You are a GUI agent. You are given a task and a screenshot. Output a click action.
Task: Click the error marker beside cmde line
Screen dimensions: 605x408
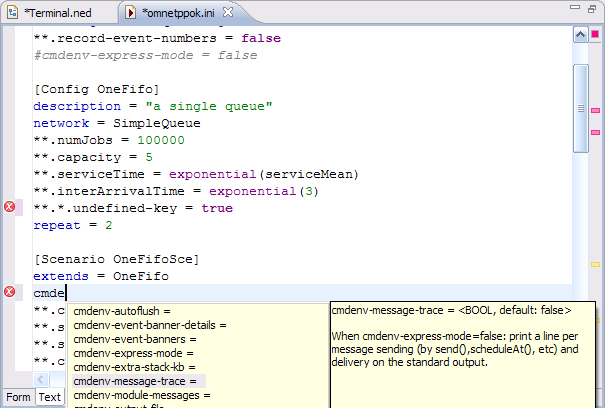pyautogui.click(x=10, y=292)
